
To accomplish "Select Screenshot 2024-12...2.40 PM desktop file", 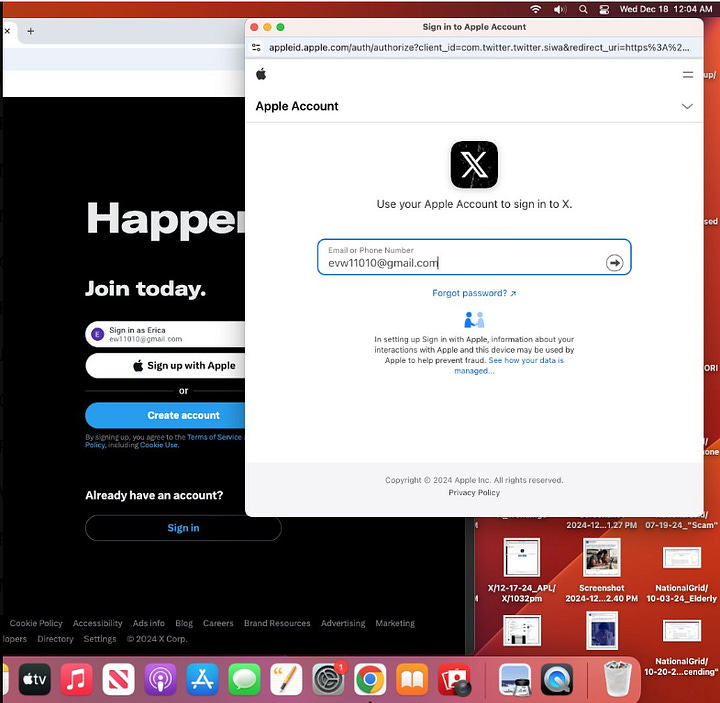I will [x=602, y=570].
